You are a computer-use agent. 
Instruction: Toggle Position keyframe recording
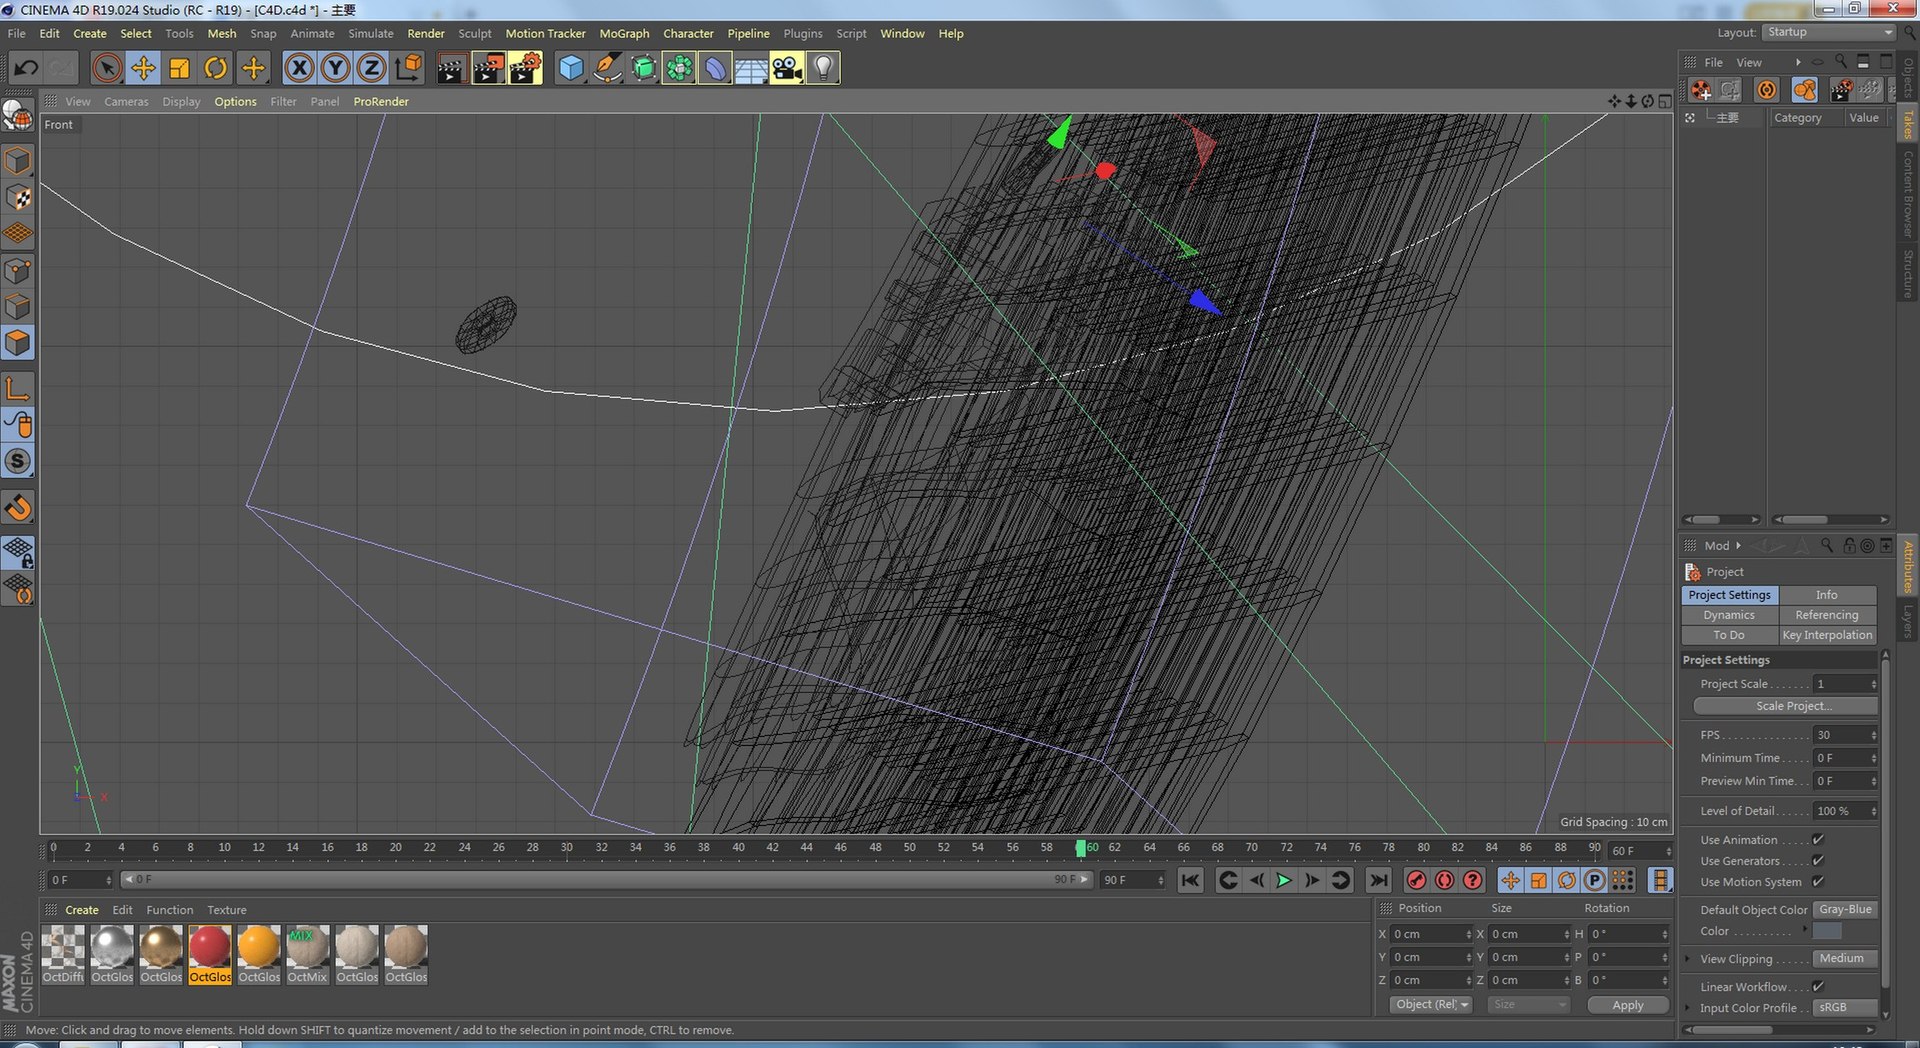tap(1510, 880)
